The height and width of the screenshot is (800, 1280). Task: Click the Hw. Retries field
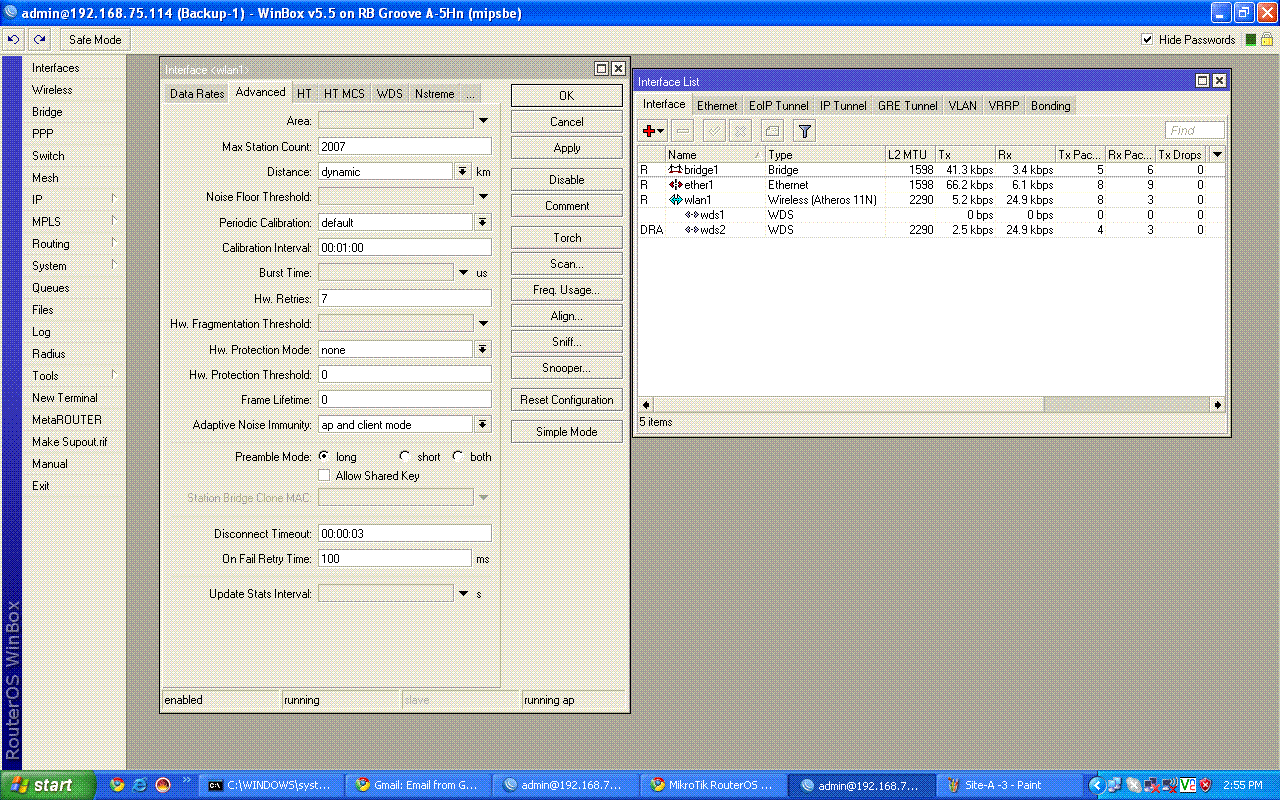click(404, 298)
